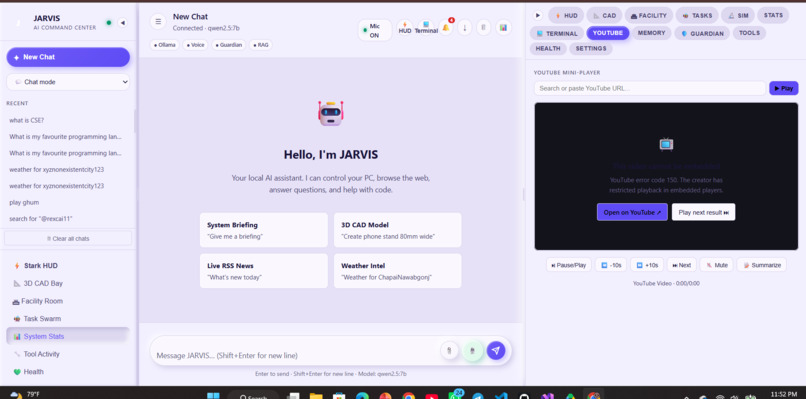Viewport: 806px width, 399px height.
Task: Select the Live RSS News suggestion card
Action: (264, 270)
